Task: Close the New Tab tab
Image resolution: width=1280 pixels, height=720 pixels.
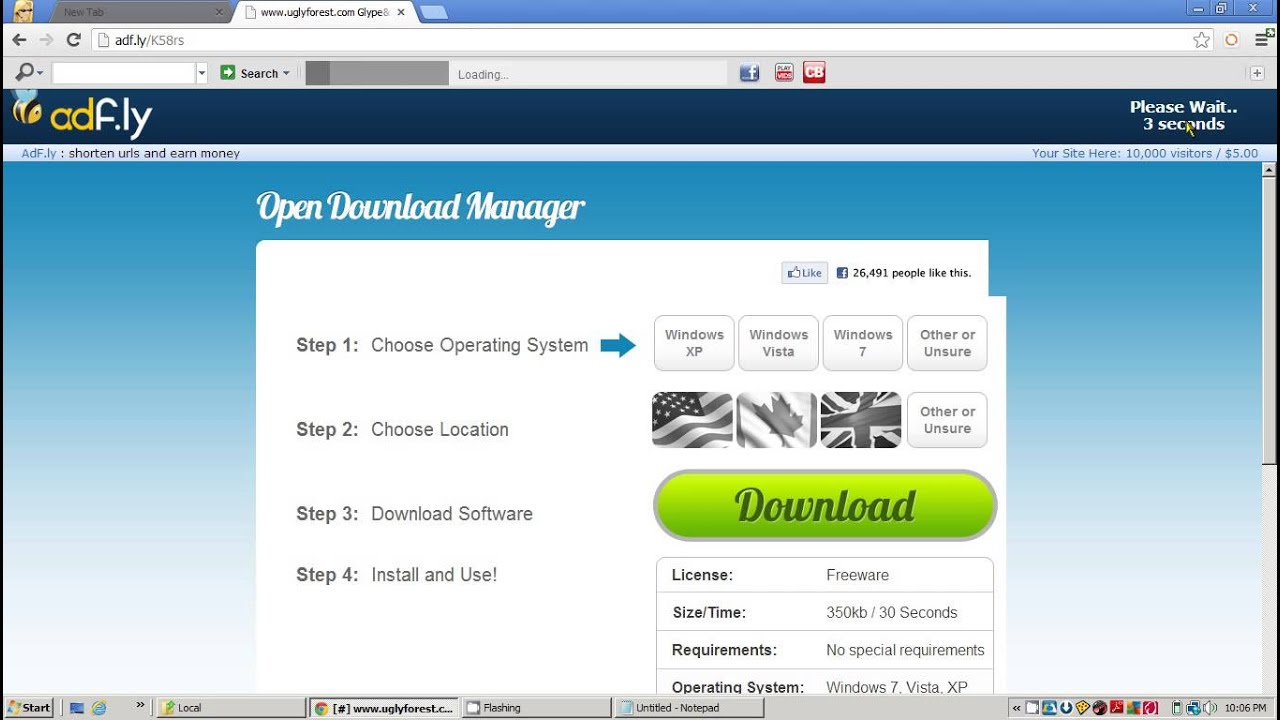Action: click(219, 12)
